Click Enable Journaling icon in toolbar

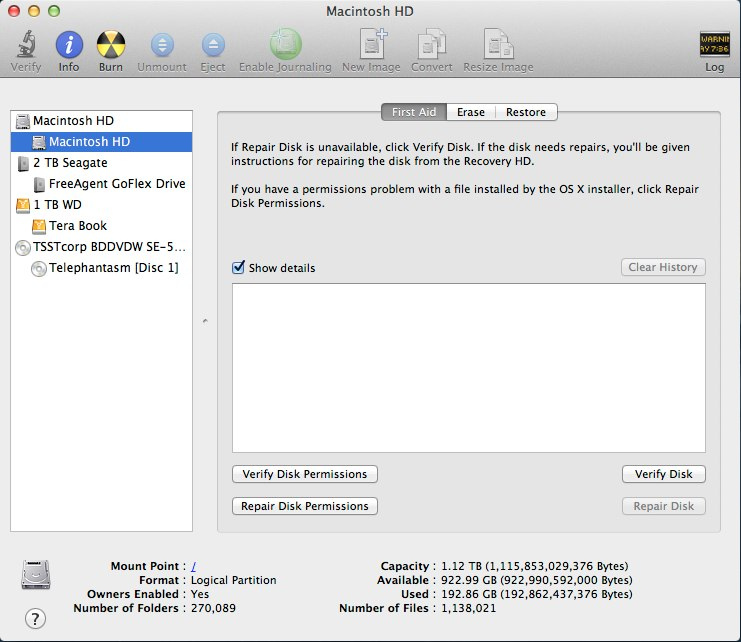click(x=285, y=44)
